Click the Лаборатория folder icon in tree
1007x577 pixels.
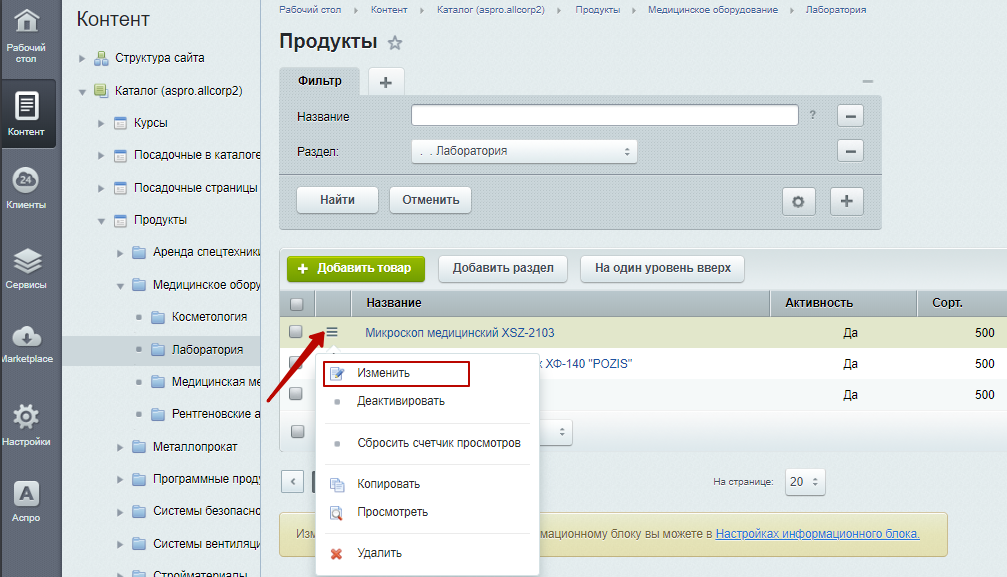pyautogui.click(x=158, y=350)
